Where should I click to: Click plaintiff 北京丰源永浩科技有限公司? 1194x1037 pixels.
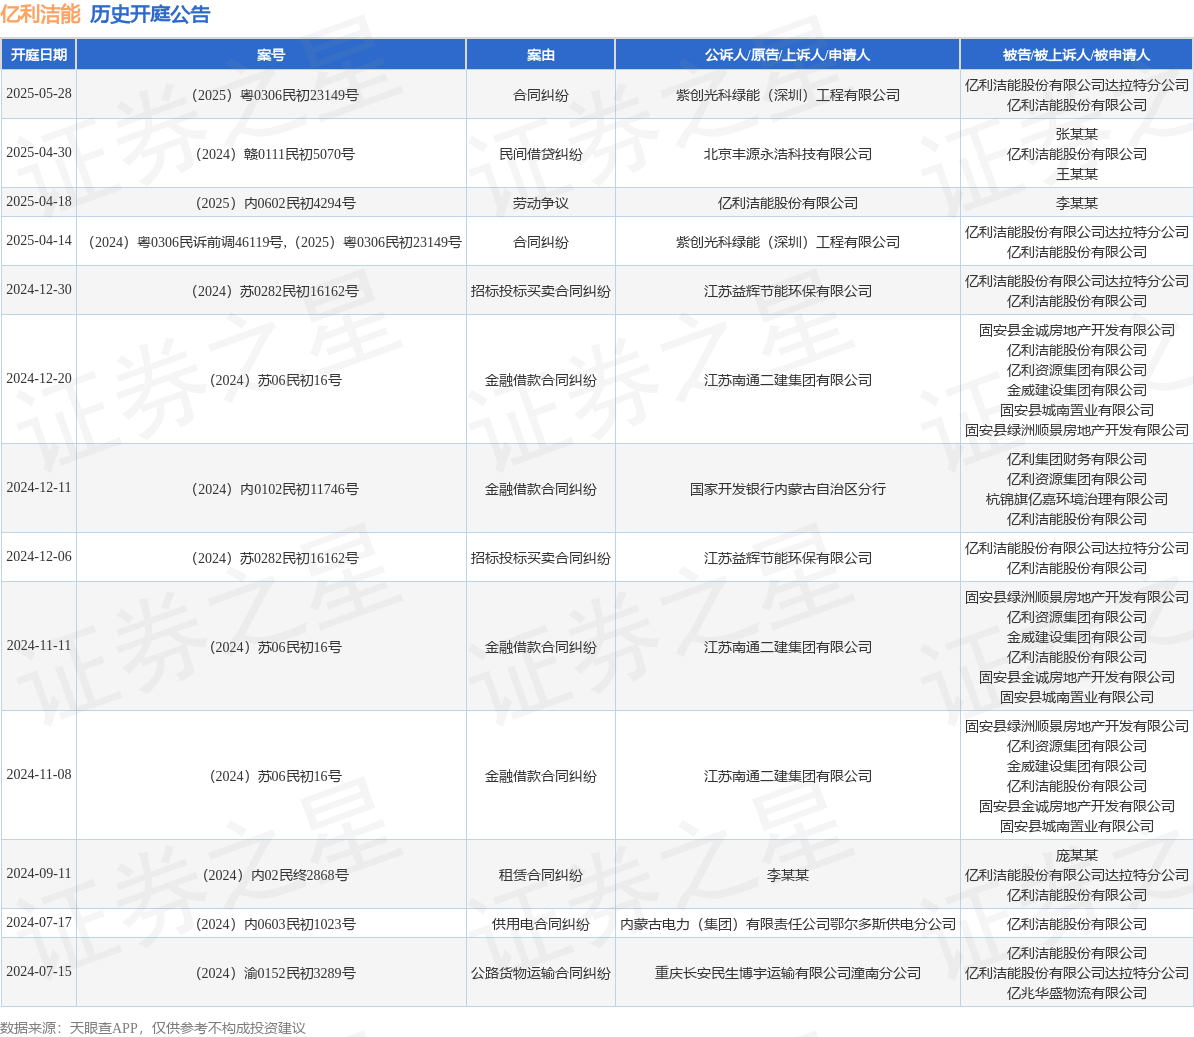pyautogui.click(x=787, y=154)
